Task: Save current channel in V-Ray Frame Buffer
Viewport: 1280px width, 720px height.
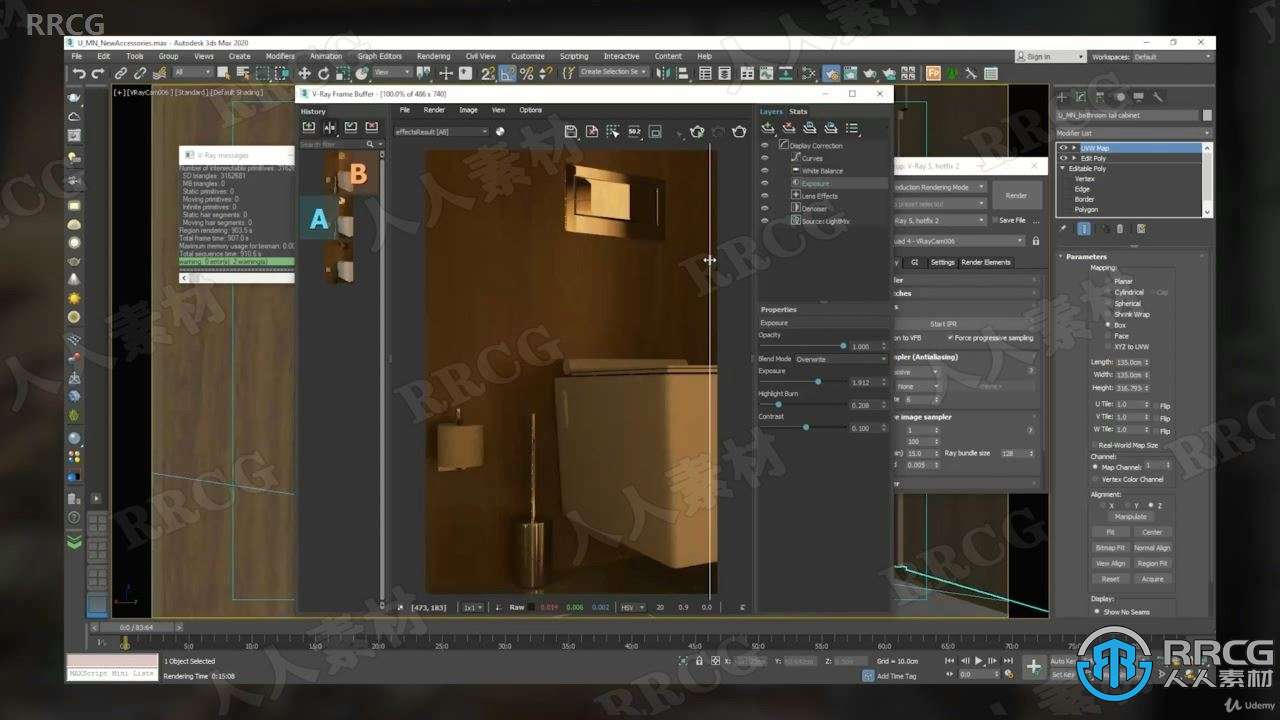Action: click(571, 131)
